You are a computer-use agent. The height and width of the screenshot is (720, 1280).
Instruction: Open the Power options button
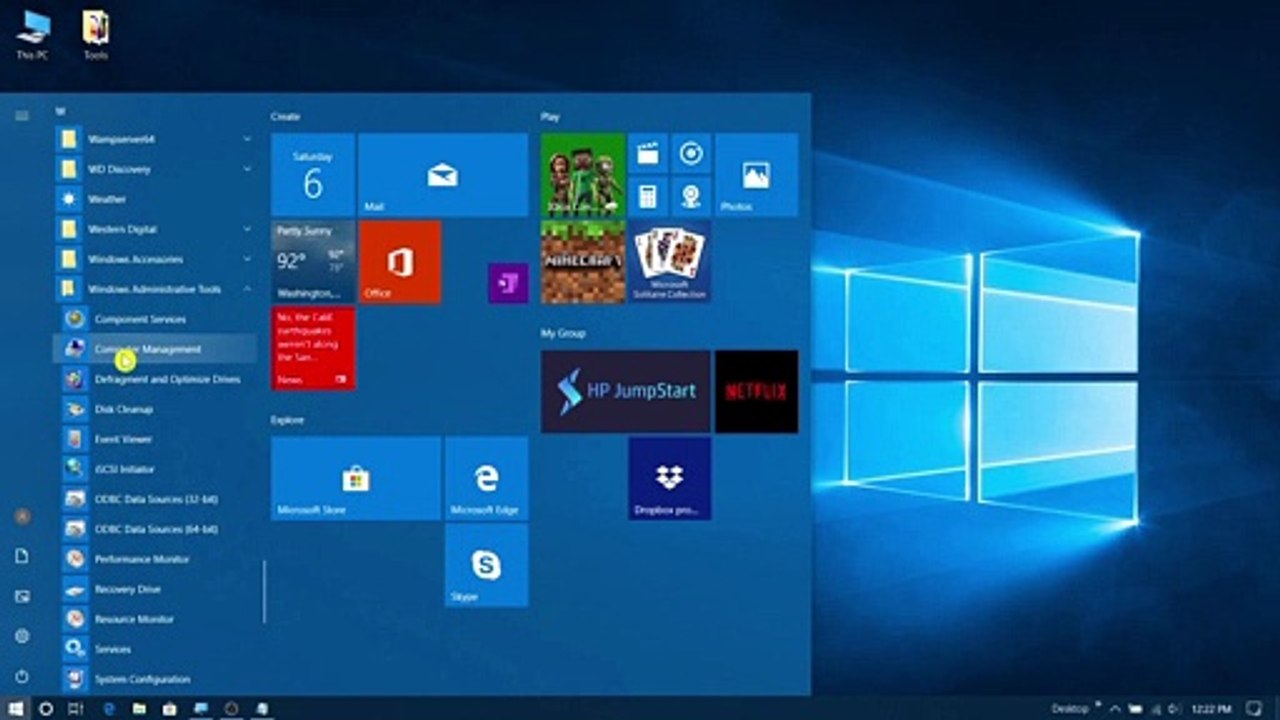coord(22,676)
